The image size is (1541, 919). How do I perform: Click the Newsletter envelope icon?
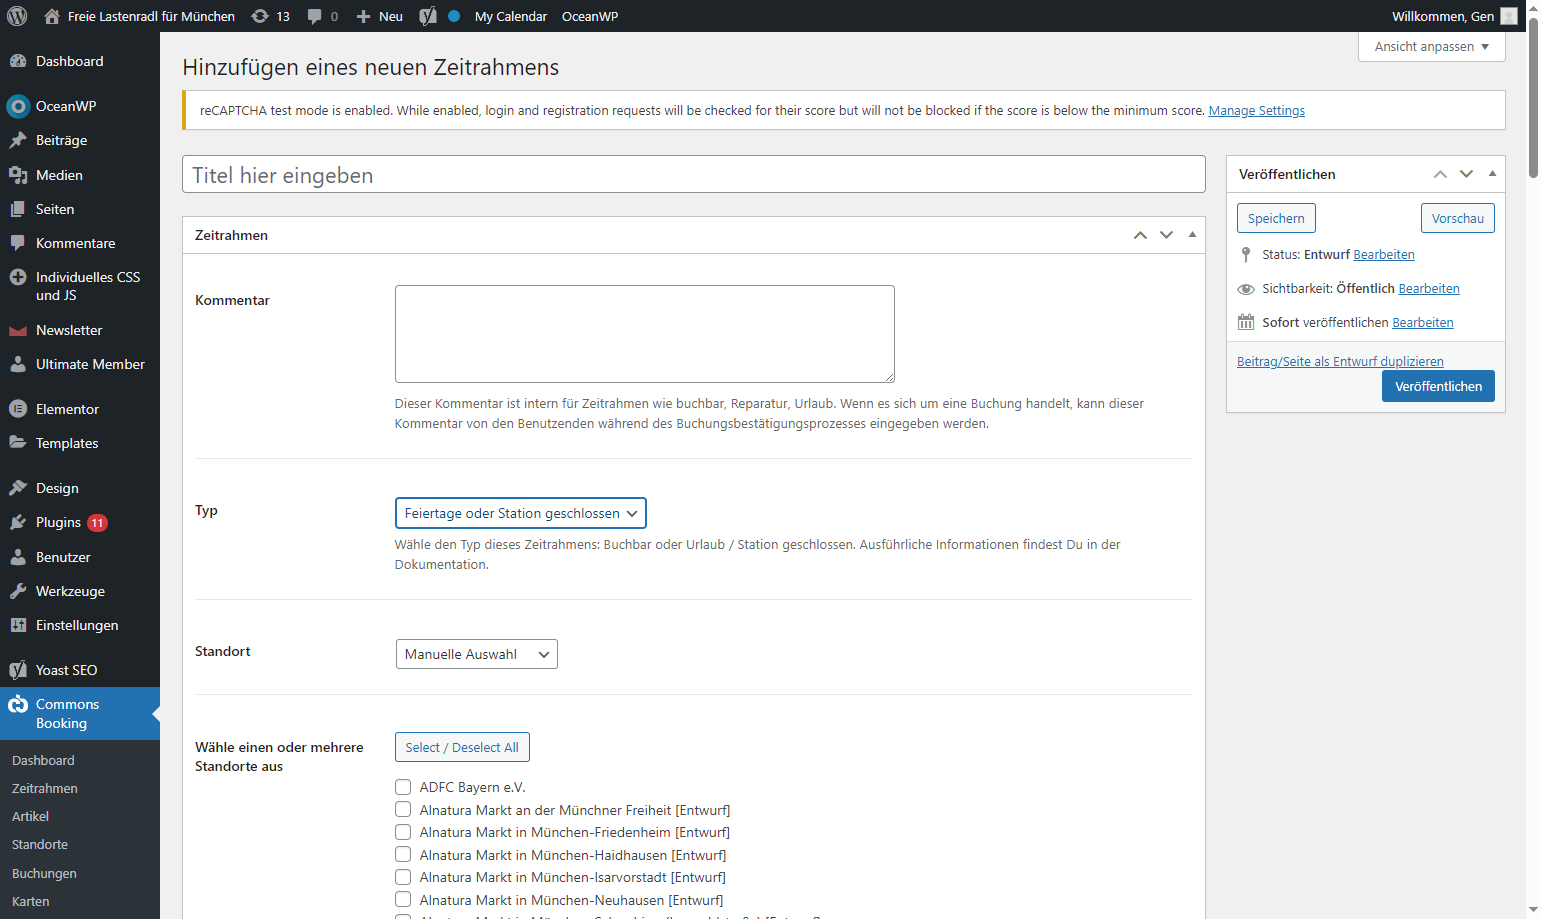tap(18, 330)
